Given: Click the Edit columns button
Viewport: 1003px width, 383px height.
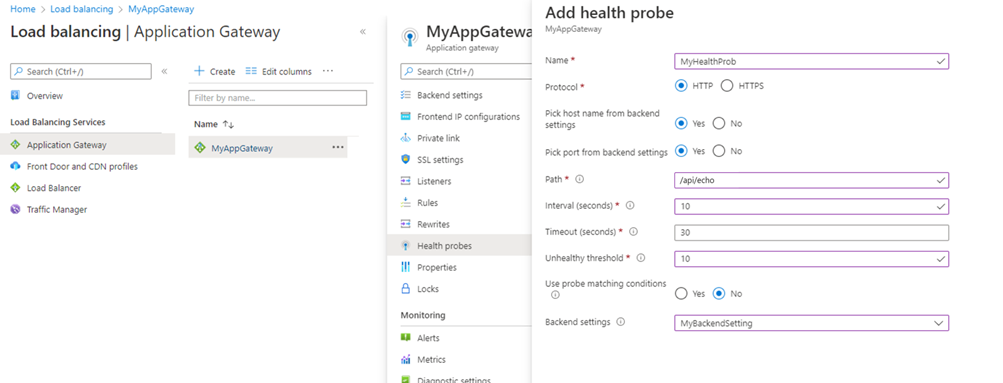Looking at the screenshot, I should 279,71.
